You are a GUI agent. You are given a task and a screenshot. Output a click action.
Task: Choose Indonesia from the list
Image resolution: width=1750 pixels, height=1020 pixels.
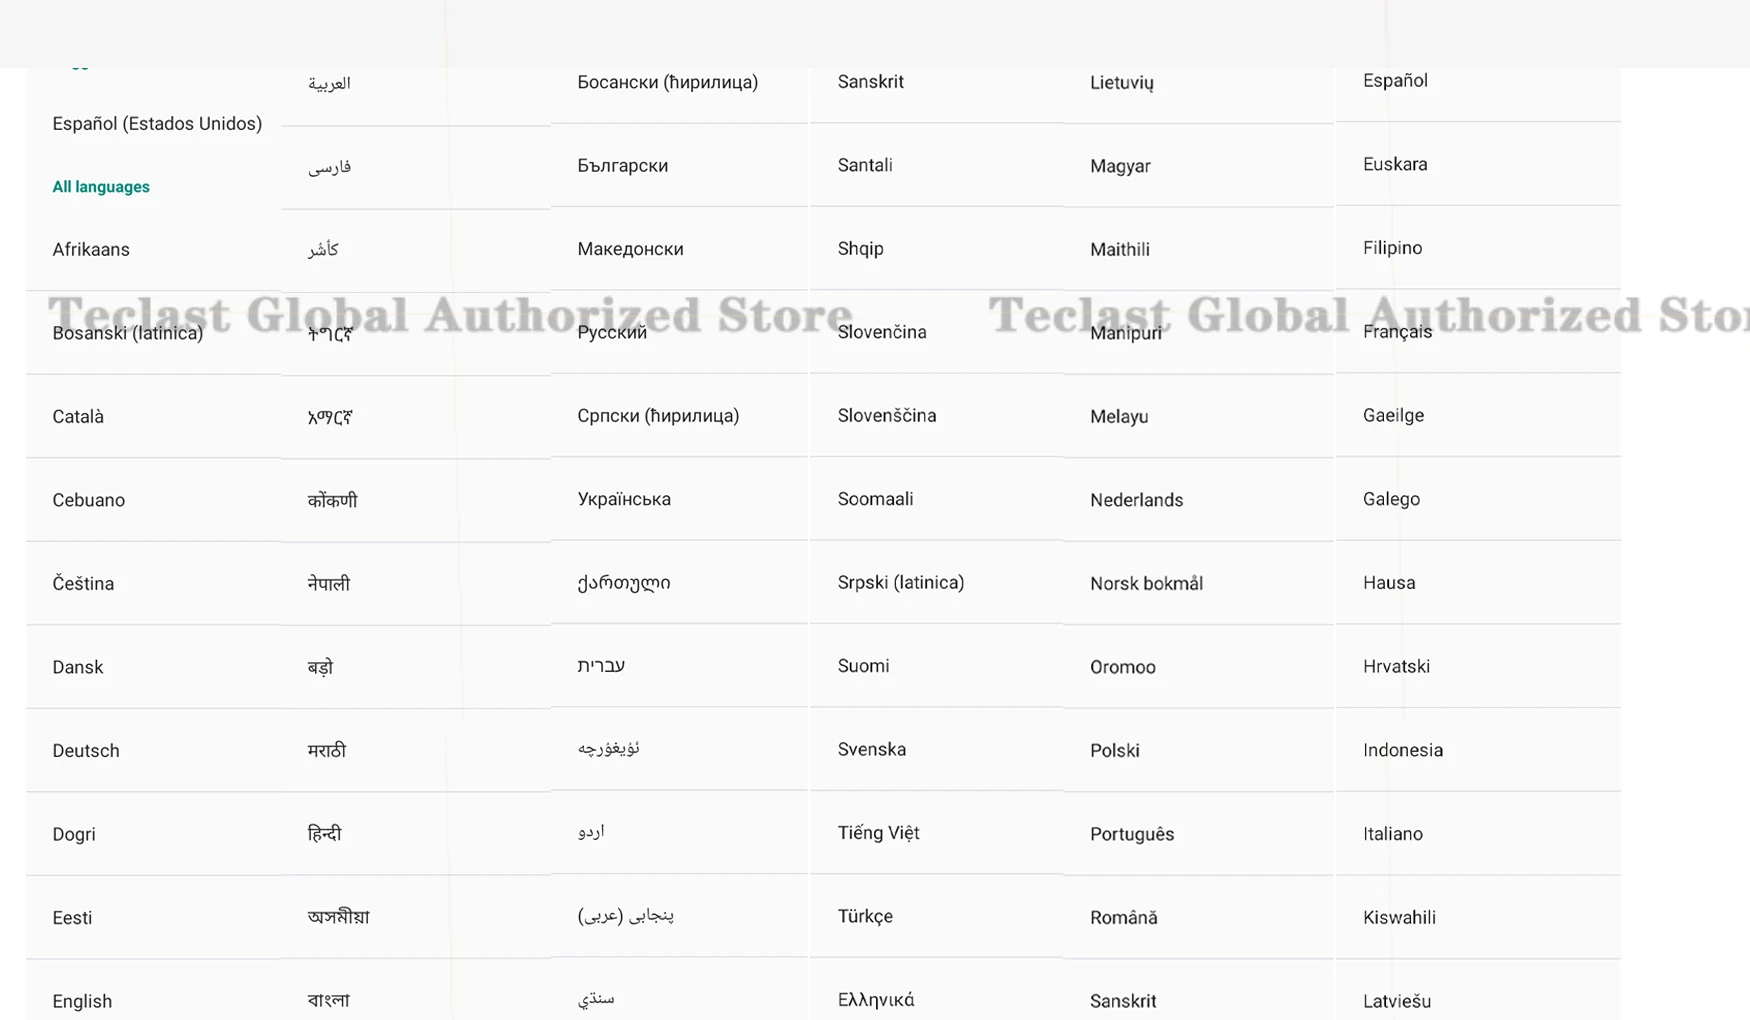pos(1403,750)
